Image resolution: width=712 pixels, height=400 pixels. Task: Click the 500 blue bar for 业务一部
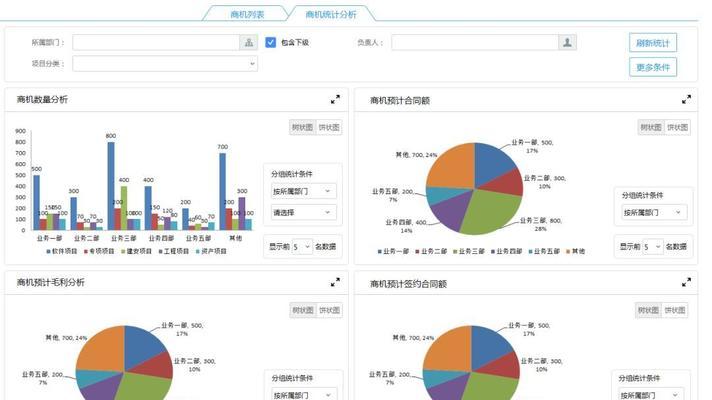point(36,202)
